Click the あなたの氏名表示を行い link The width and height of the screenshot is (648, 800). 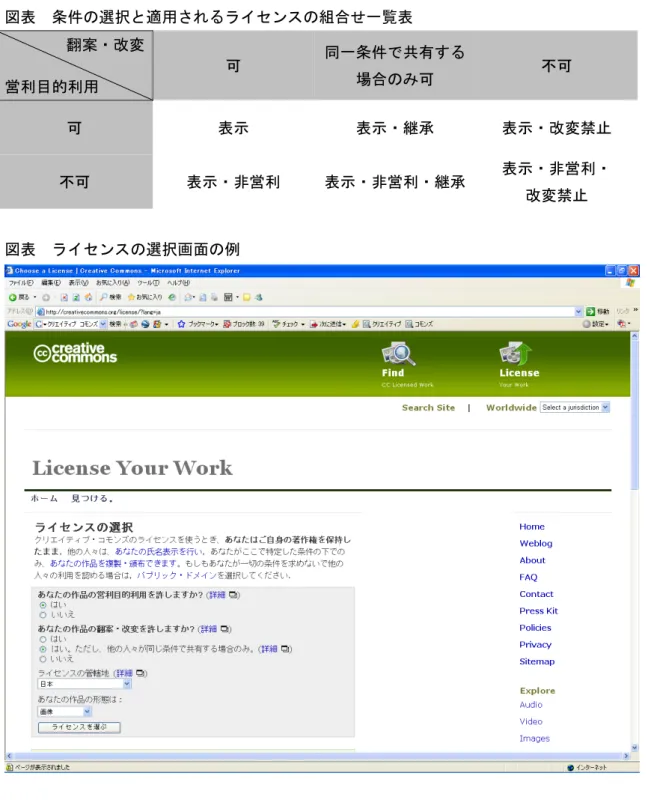click(x=160, y=552)
